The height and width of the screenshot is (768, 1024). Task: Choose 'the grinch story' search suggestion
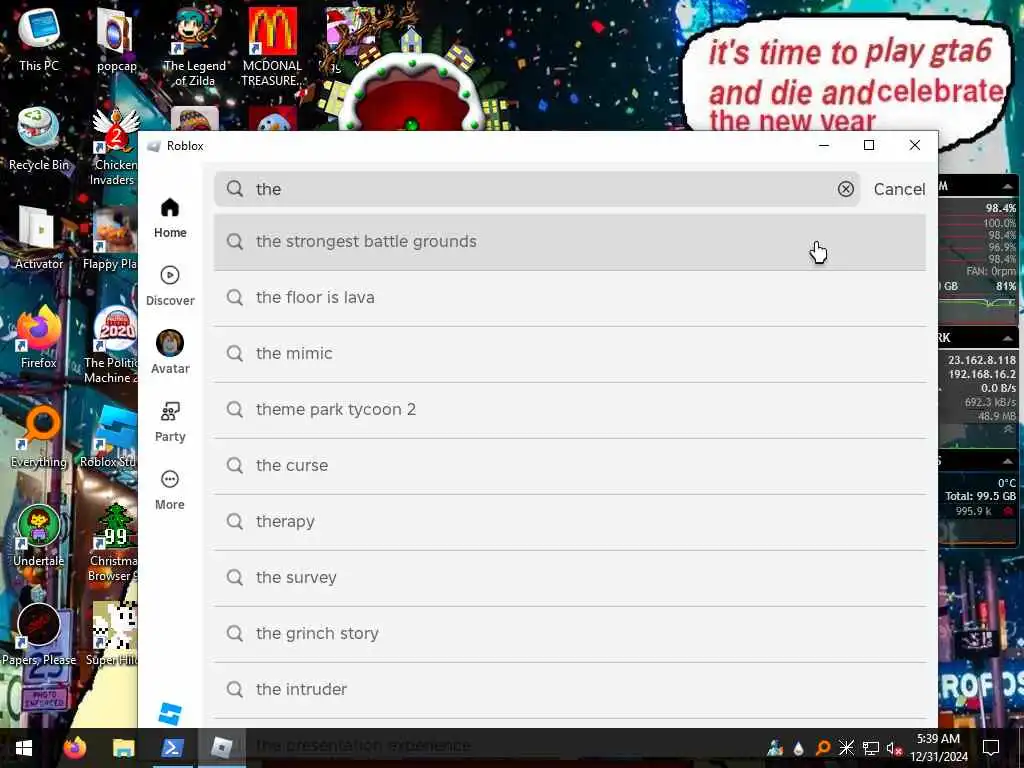point(569,634)
